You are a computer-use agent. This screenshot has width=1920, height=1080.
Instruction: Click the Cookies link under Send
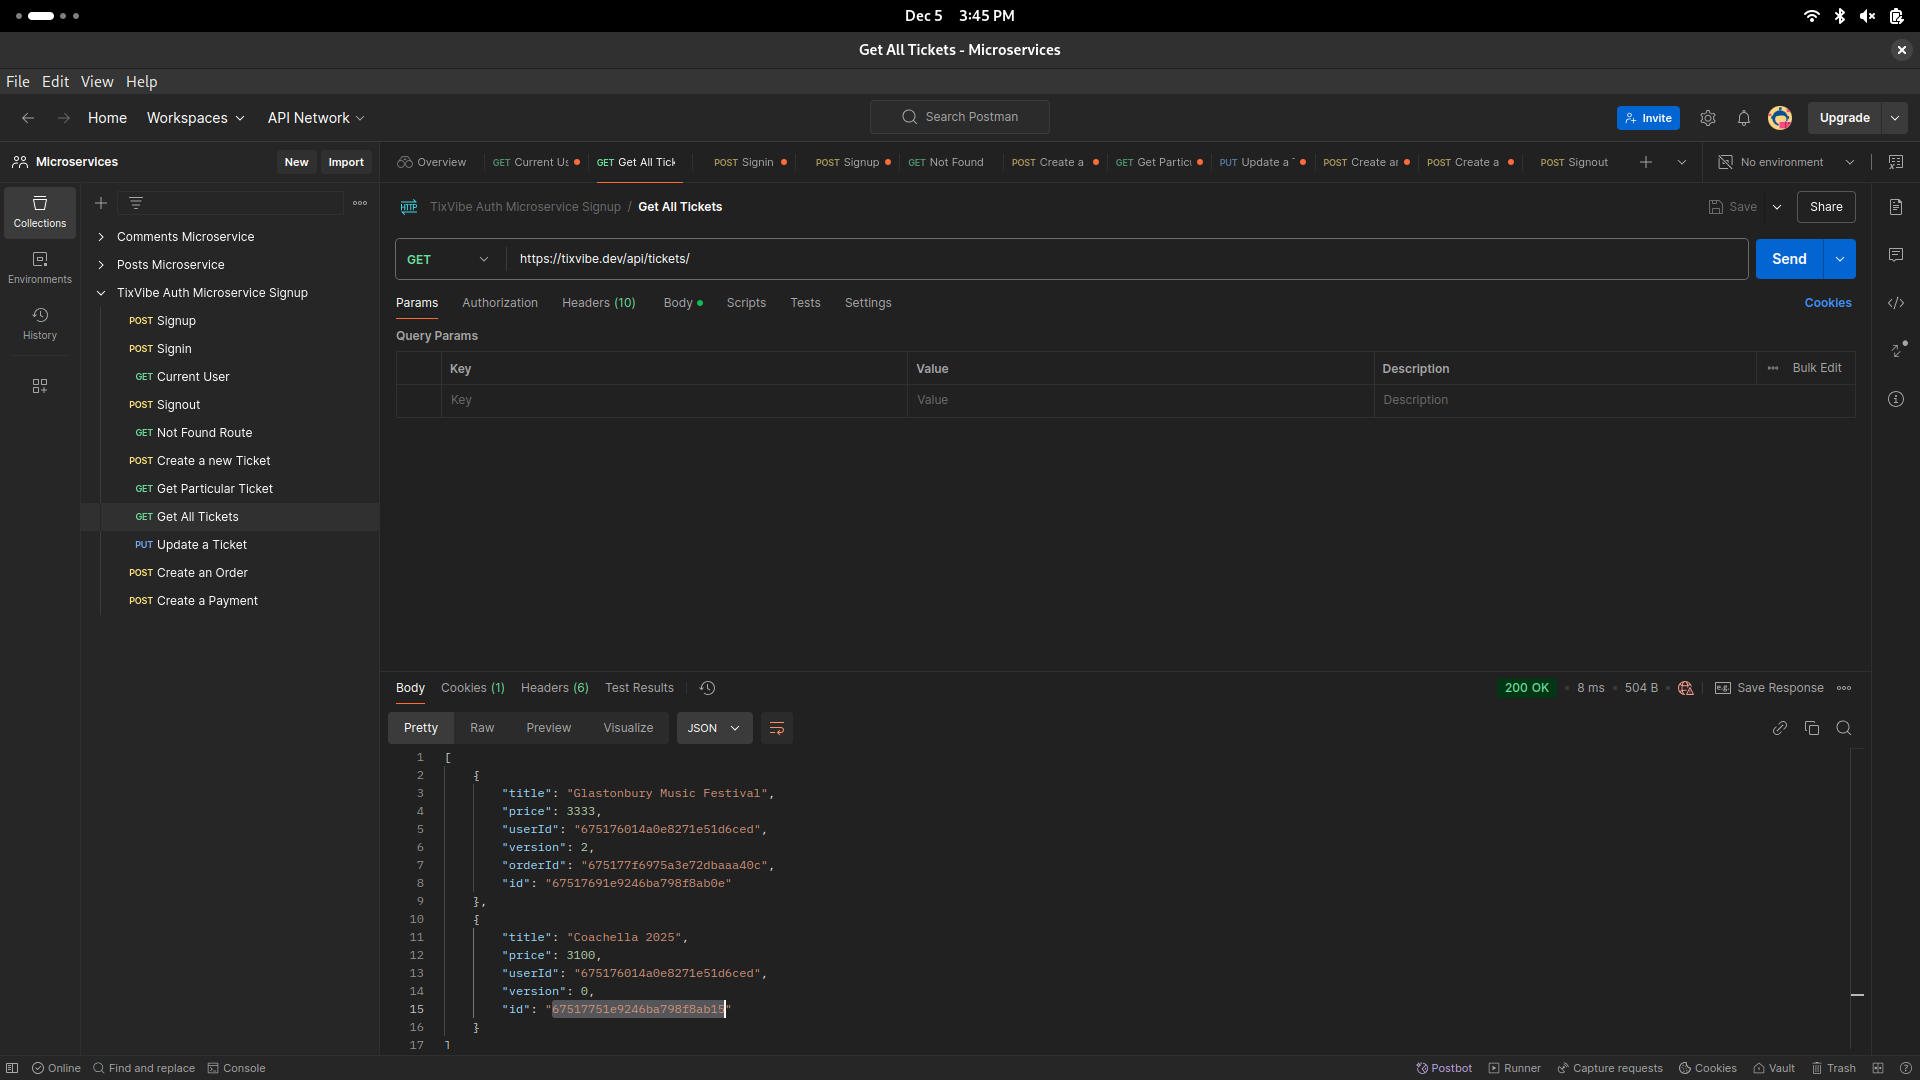pyautogui.click(x=1828, y=303)
